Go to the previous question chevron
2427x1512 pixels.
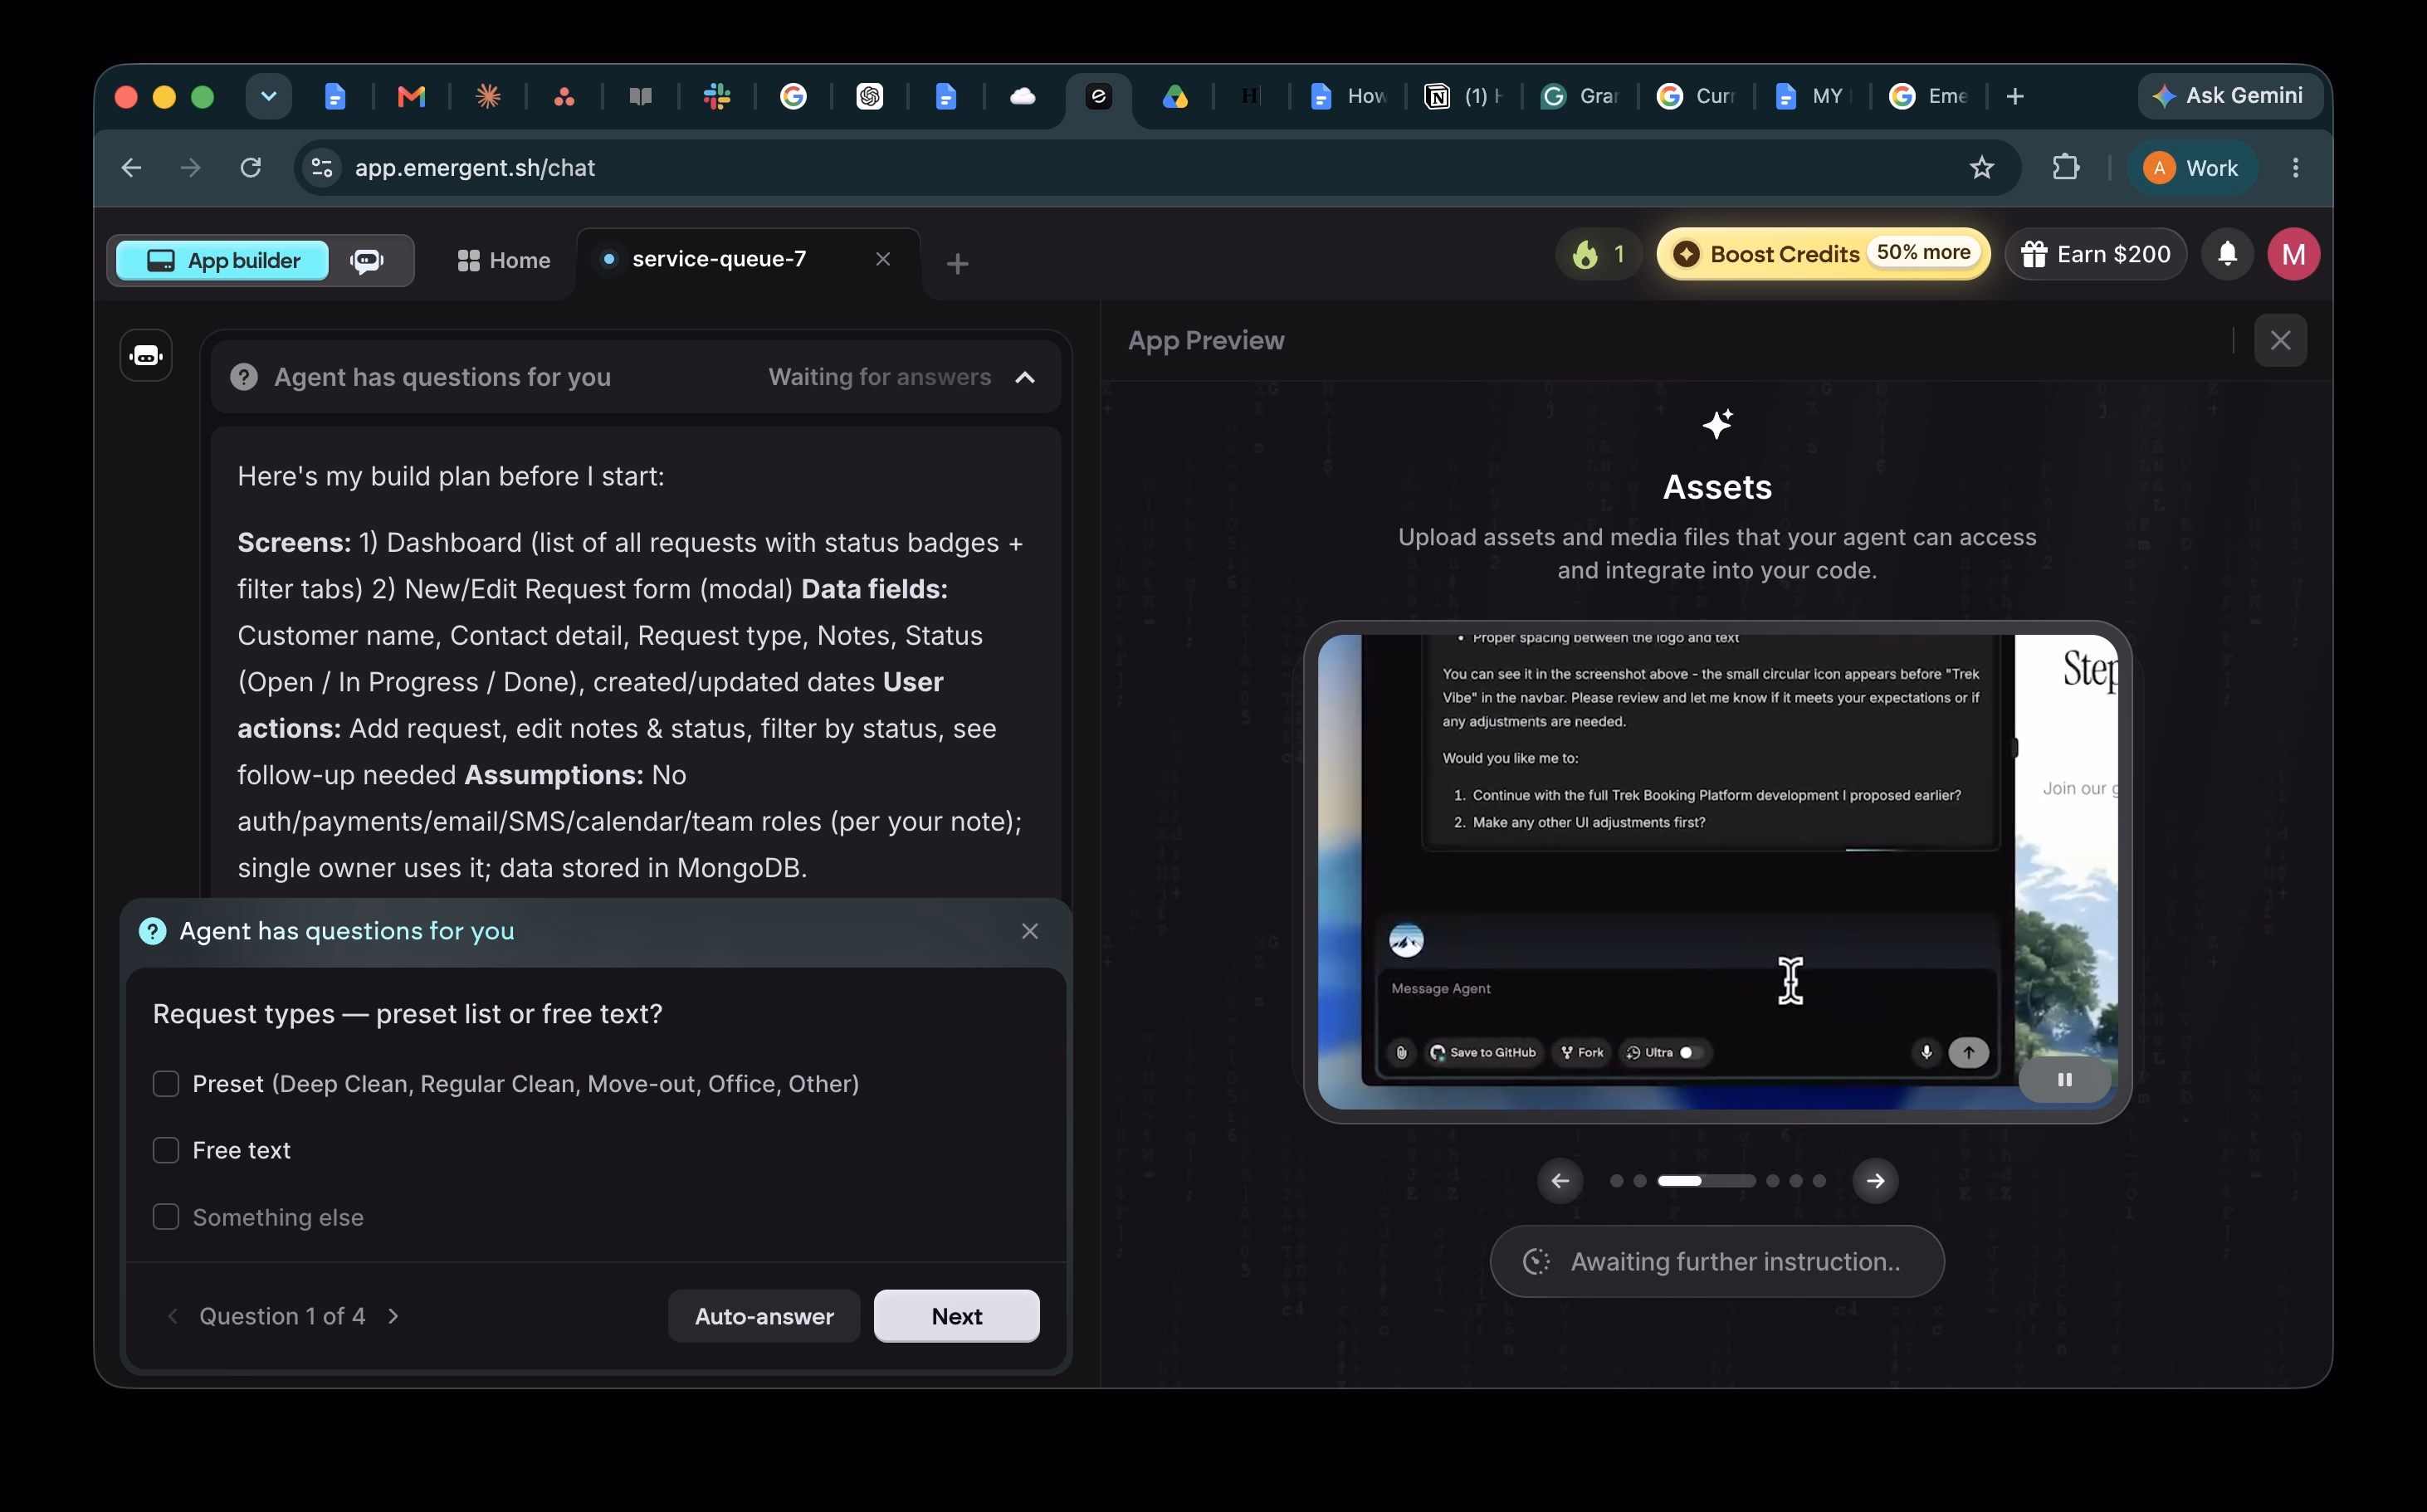point(173,1316)
